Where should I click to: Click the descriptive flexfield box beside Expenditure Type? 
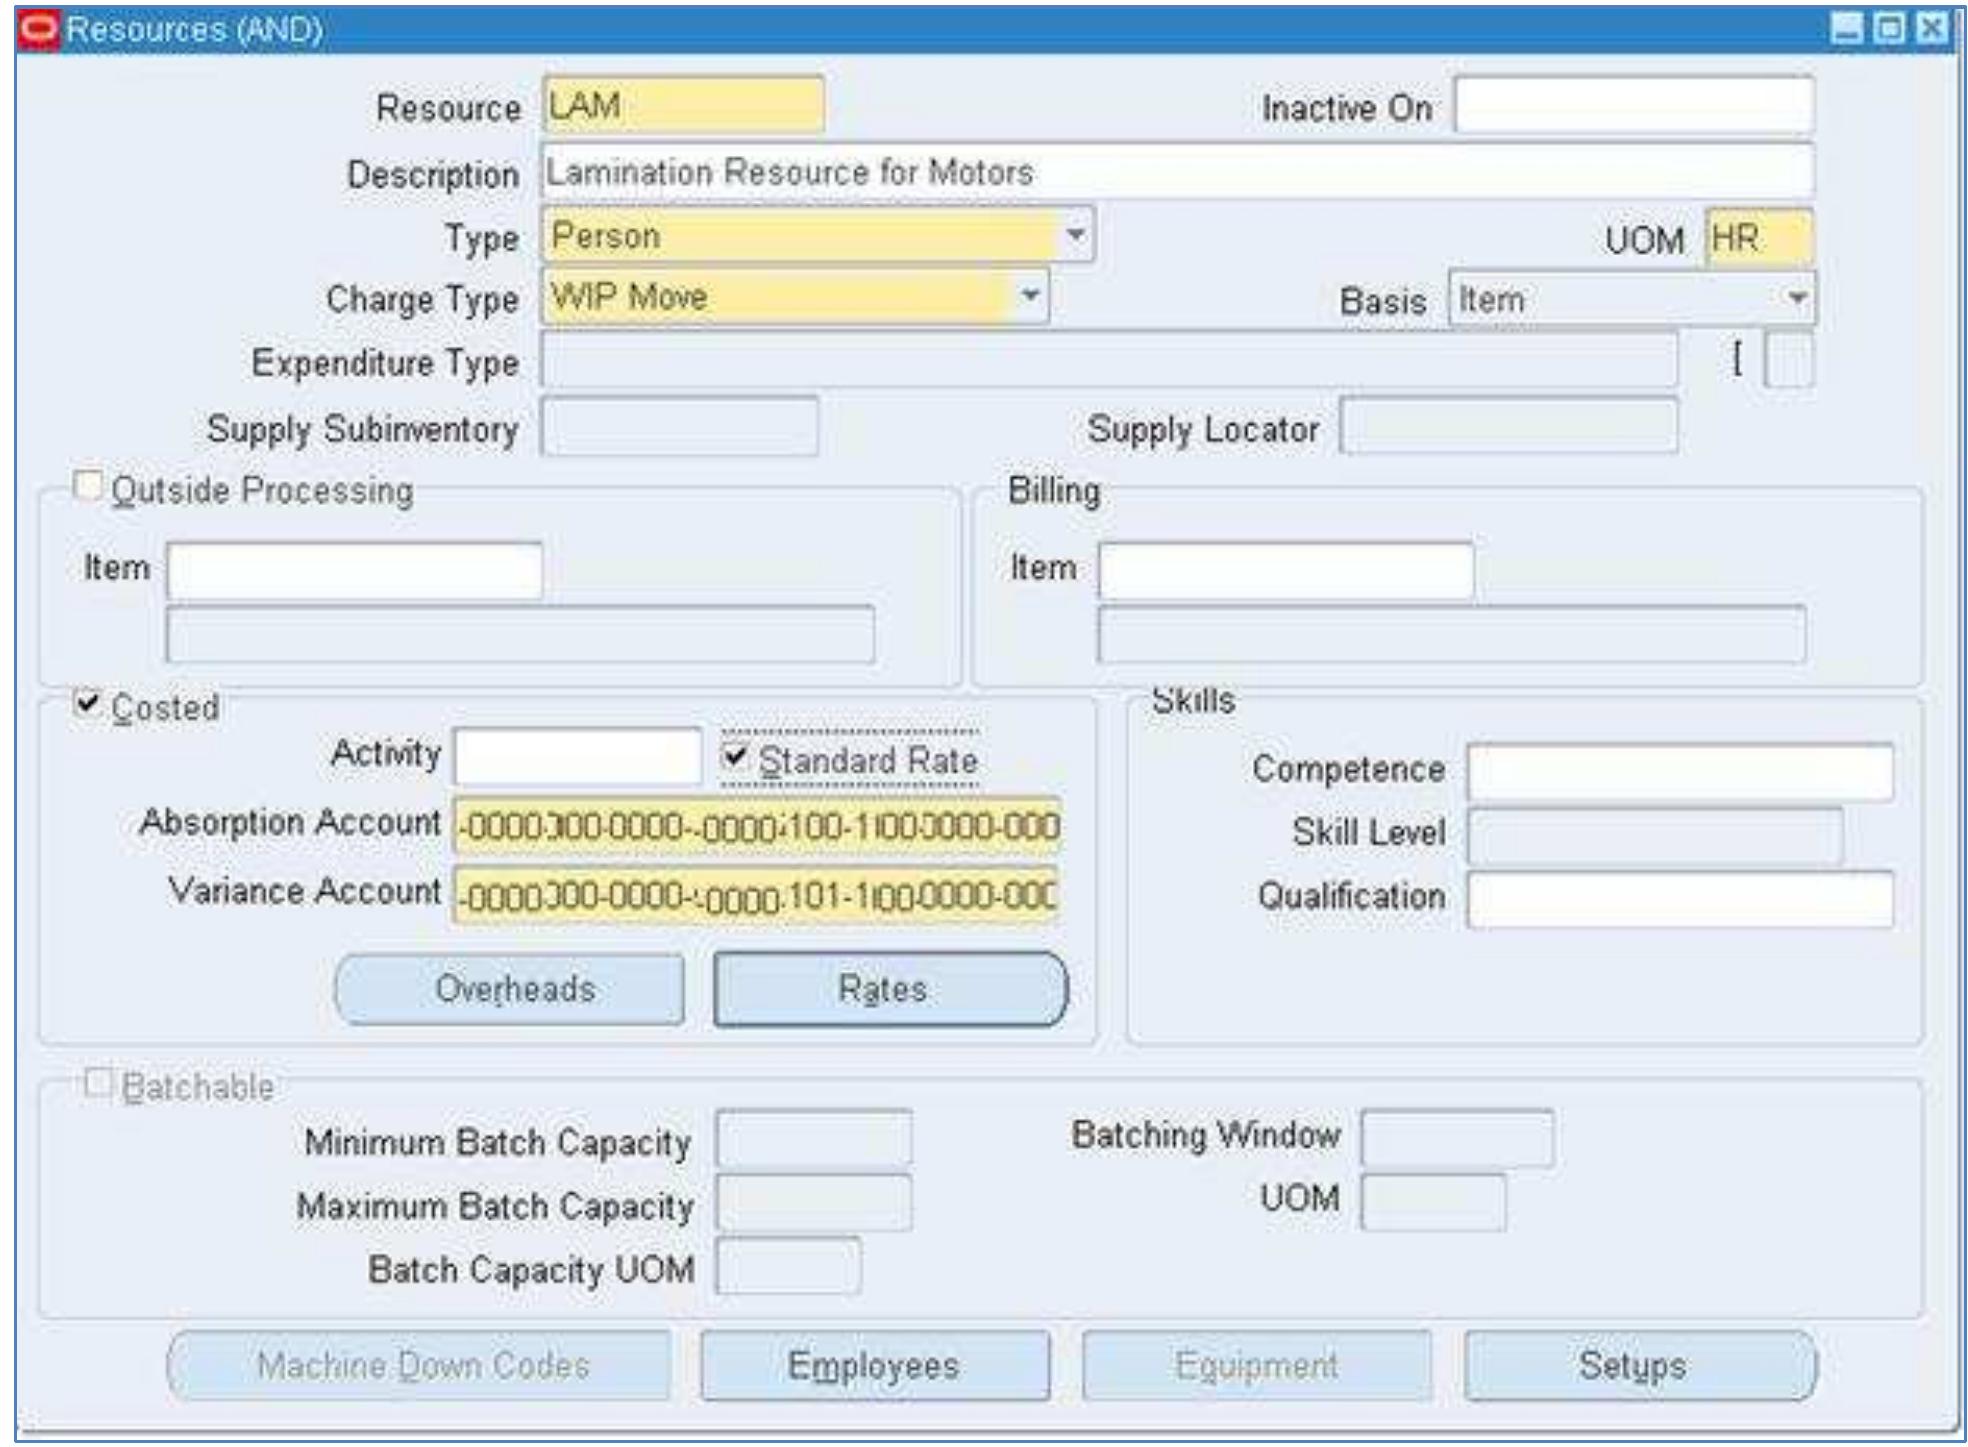pyautogui.click(x=1789, y=360)
